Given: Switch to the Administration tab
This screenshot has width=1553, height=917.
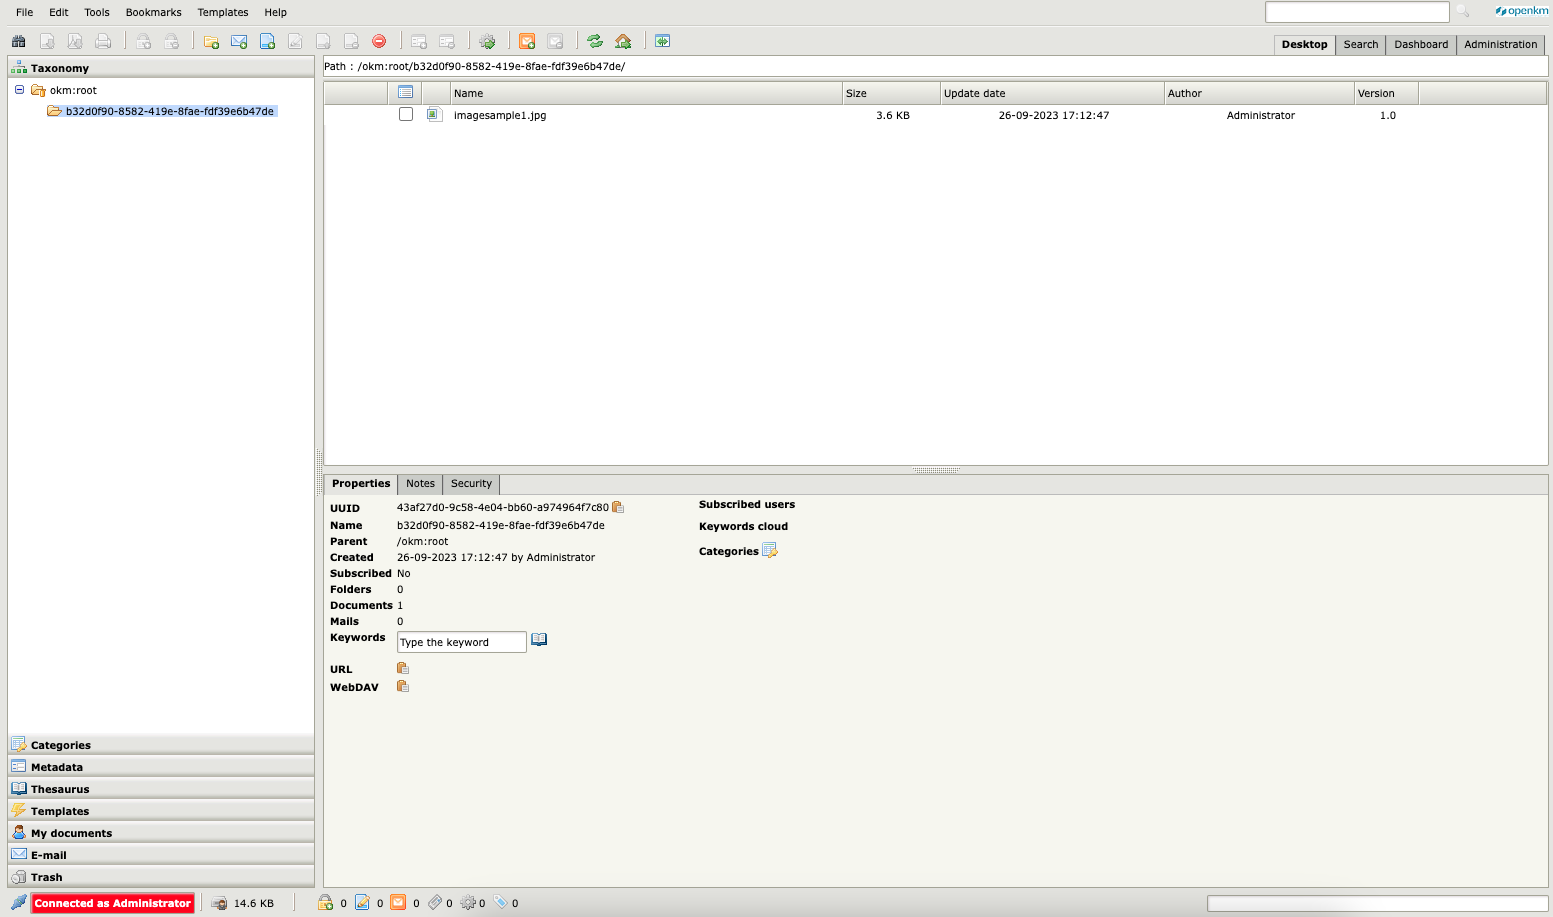Looking at the screenshot, I should pos(1500,44).
